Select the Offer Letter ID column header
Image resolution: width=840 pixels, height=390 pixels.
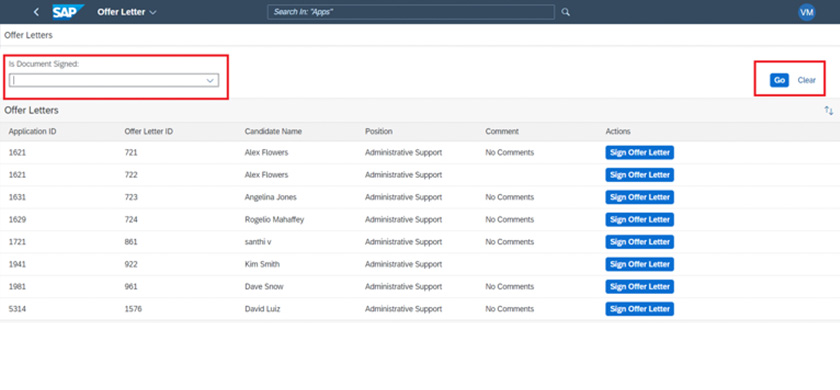pos(148,131)
